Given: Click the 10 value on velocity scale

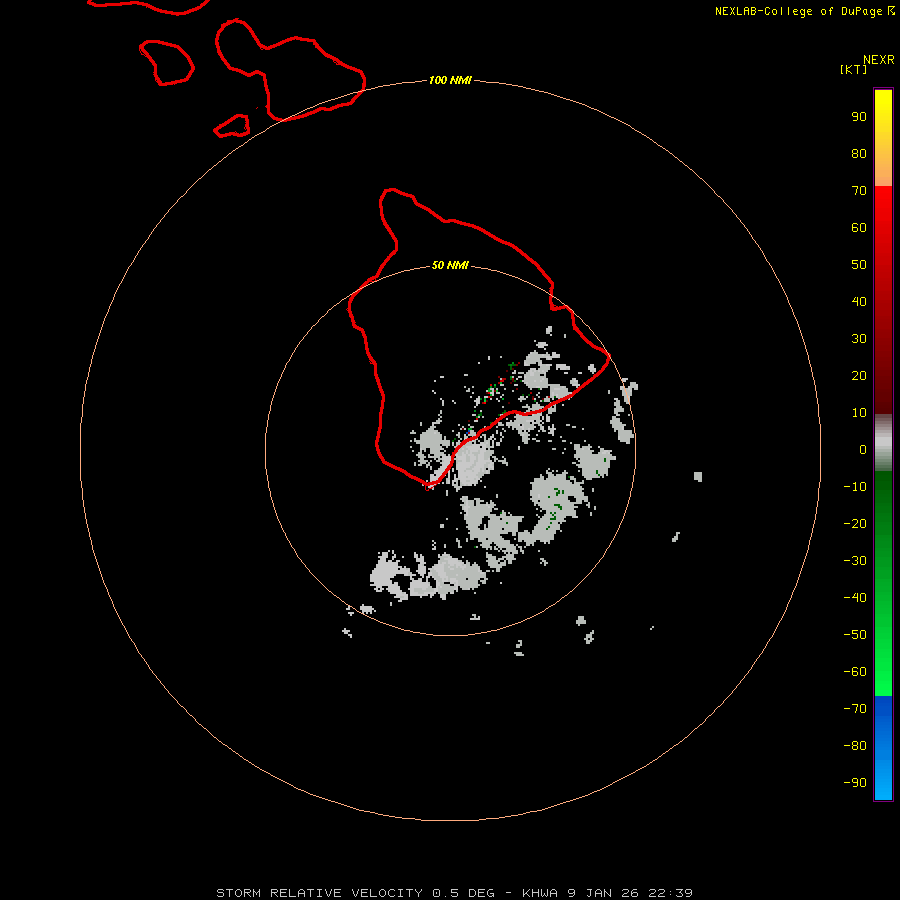Looking at the screenshot, I should (x=859, y=413).
